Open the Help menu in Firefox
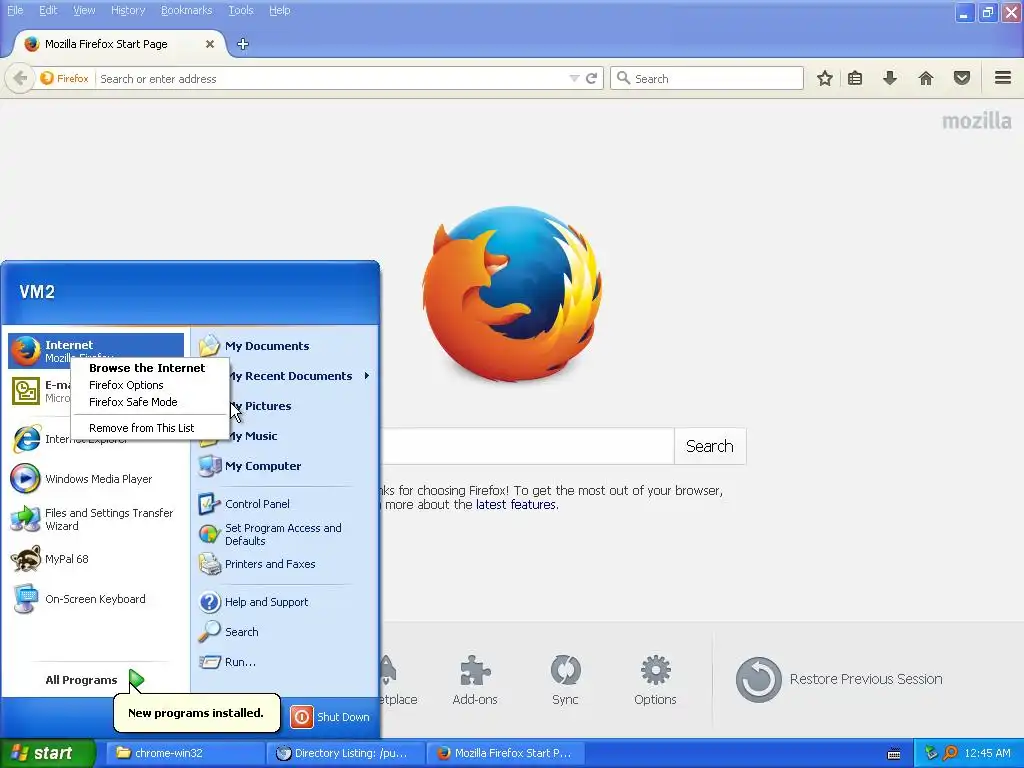Image resolution: width=1024 pixels, height=768 pixels. (280, 10)
